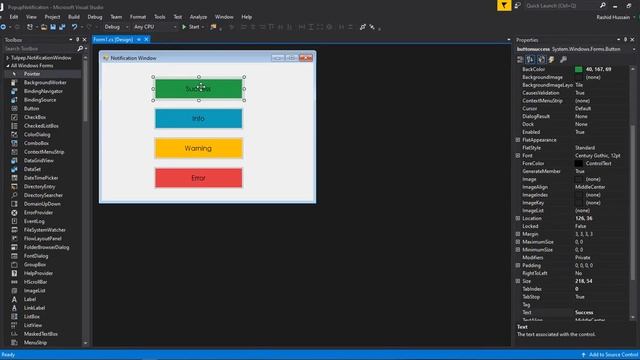Close the Form1.cs [Design] tab
Image resolution: width=640 pixels, height=360 pixels.
pyautogui.click(x=146, y=40)
